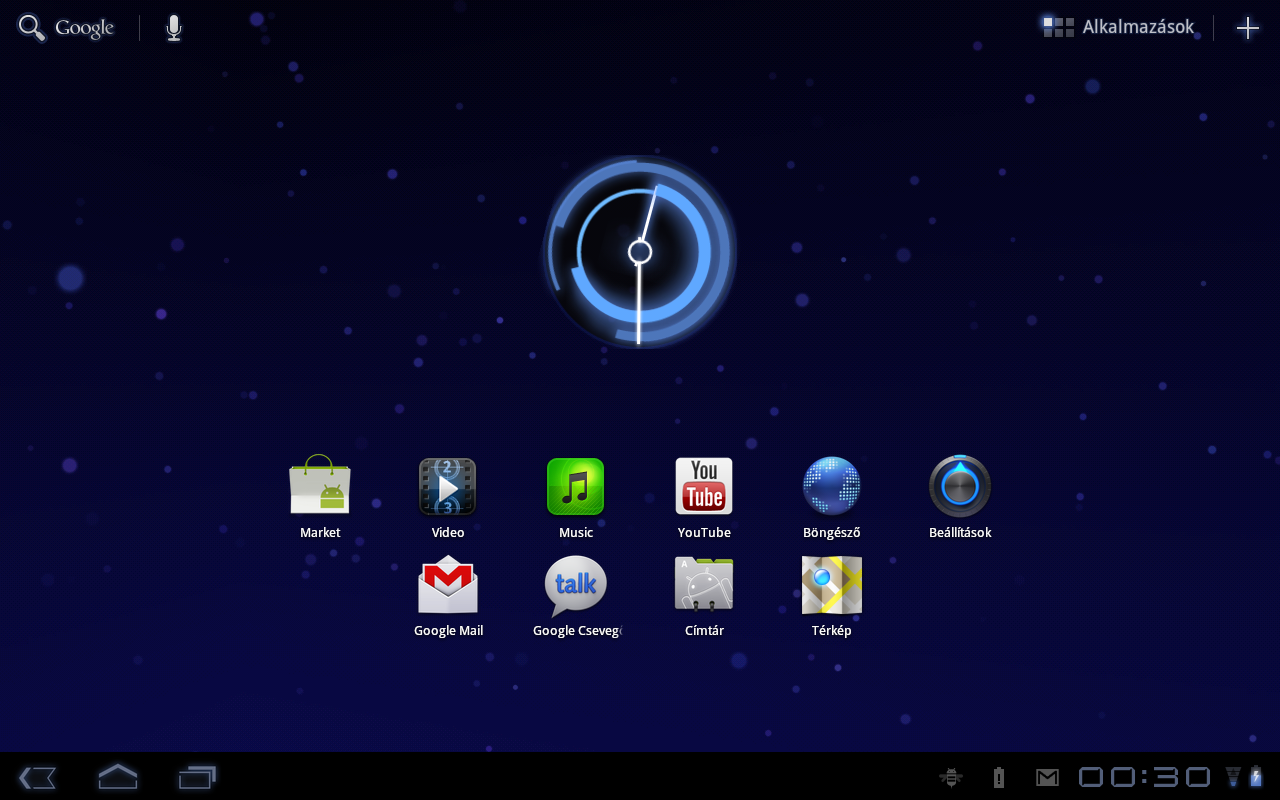Launch the Video app
The width and height of the screenshot is (1280, 800).
tap(448, 497)
